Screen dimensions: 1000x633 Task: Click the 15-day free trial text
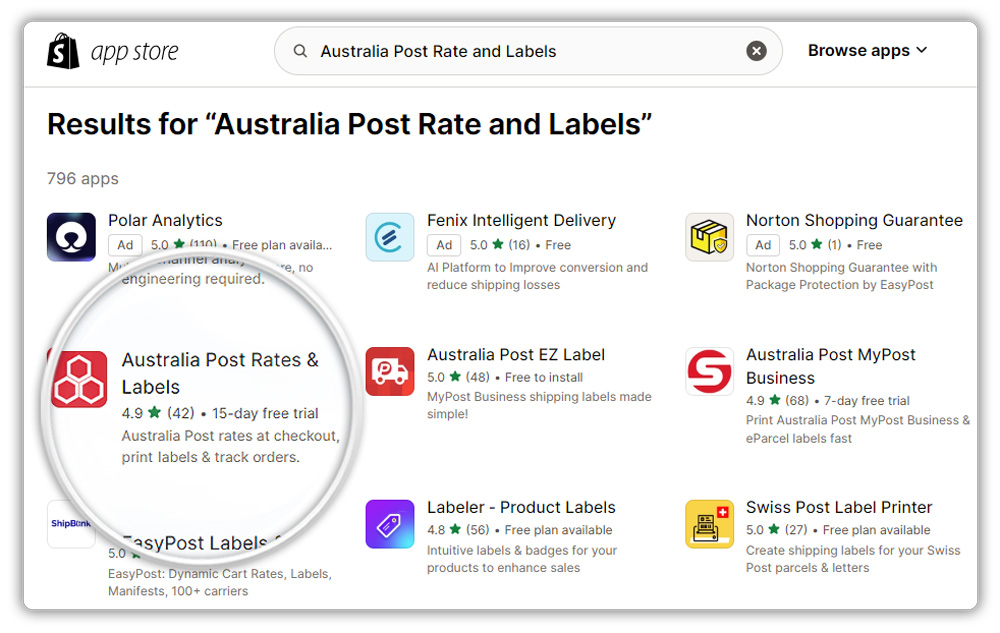[x=265, y=413]
